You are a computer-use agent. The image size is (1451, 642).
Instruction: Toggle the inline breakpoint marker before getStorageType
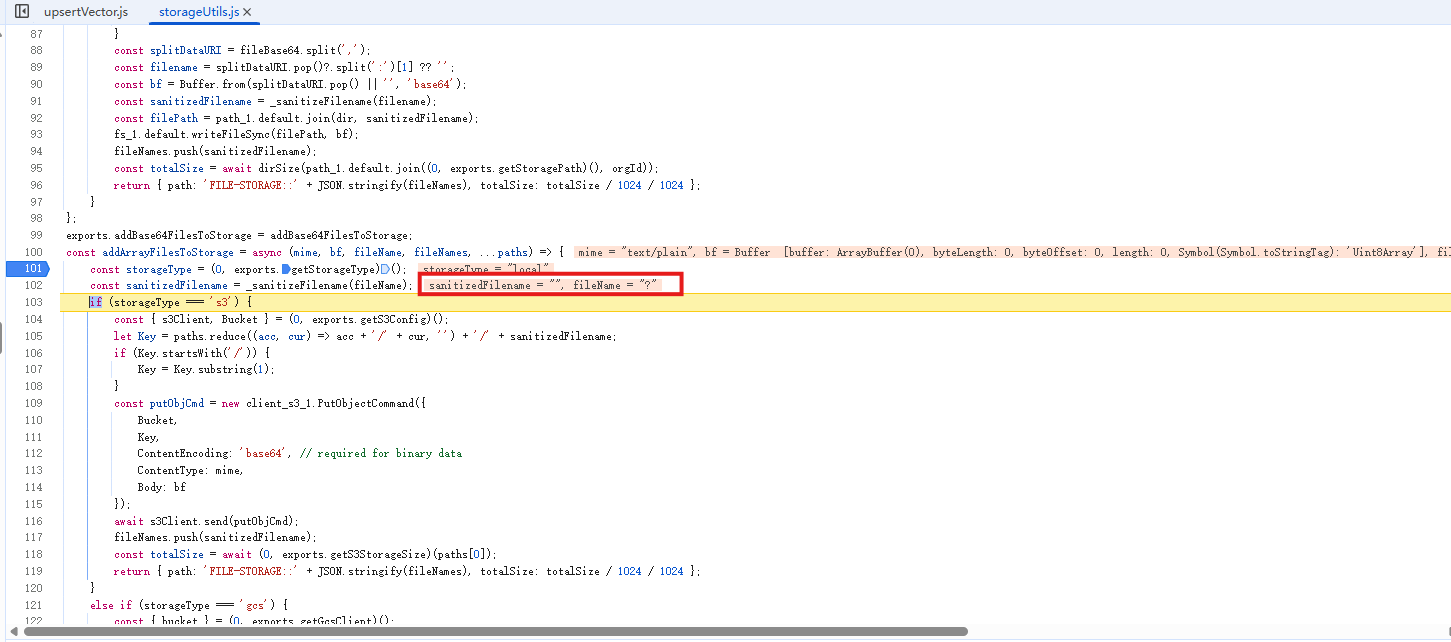(x=286, y=269)
